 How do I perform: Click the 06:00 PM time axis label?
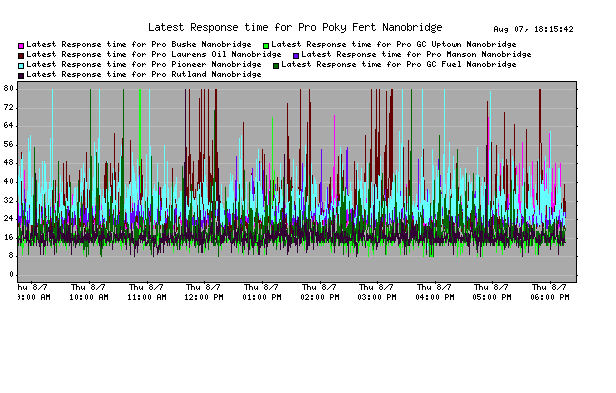tap(550, 292)
